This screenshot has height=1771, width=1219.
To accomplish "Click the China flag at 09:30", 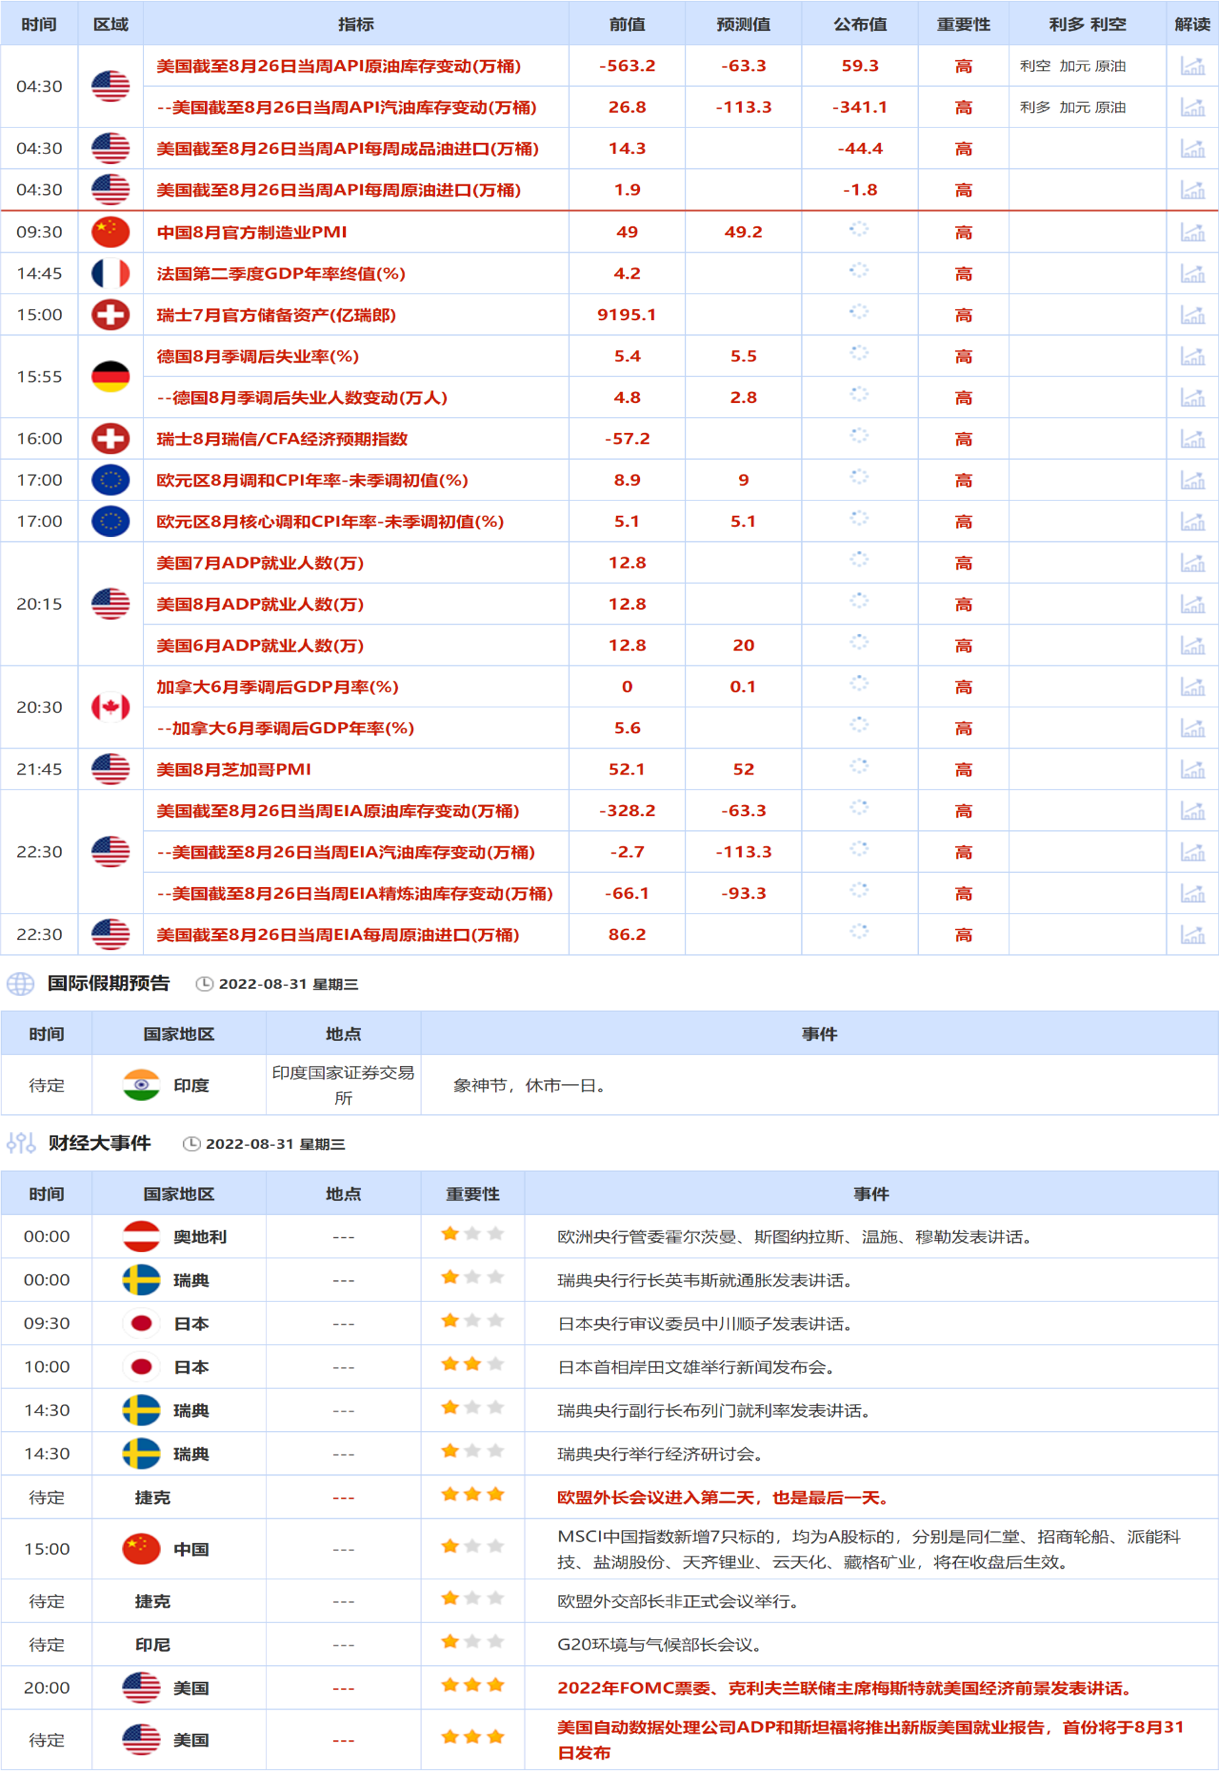I will pyautogui.click(x=111, y=232).
